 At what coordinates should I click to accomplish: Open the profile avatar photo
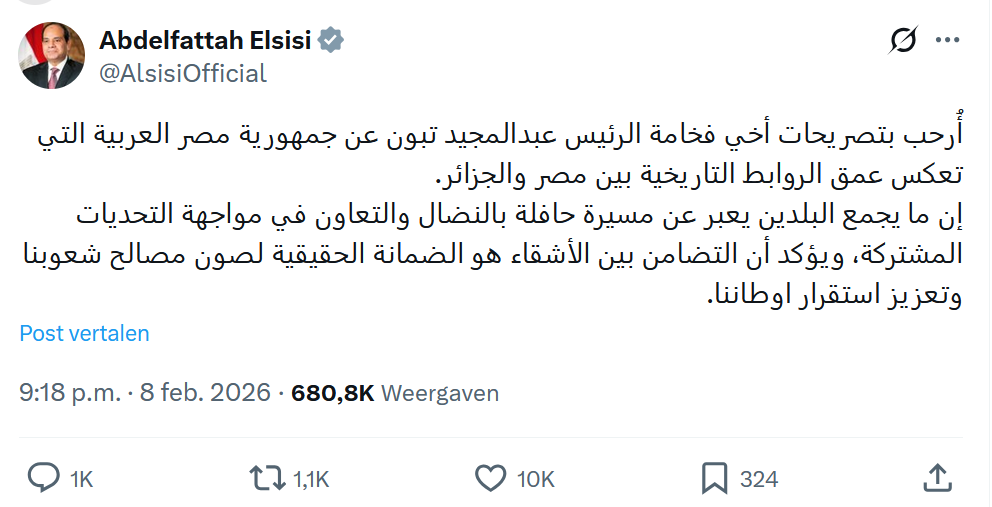coord(51,56)
